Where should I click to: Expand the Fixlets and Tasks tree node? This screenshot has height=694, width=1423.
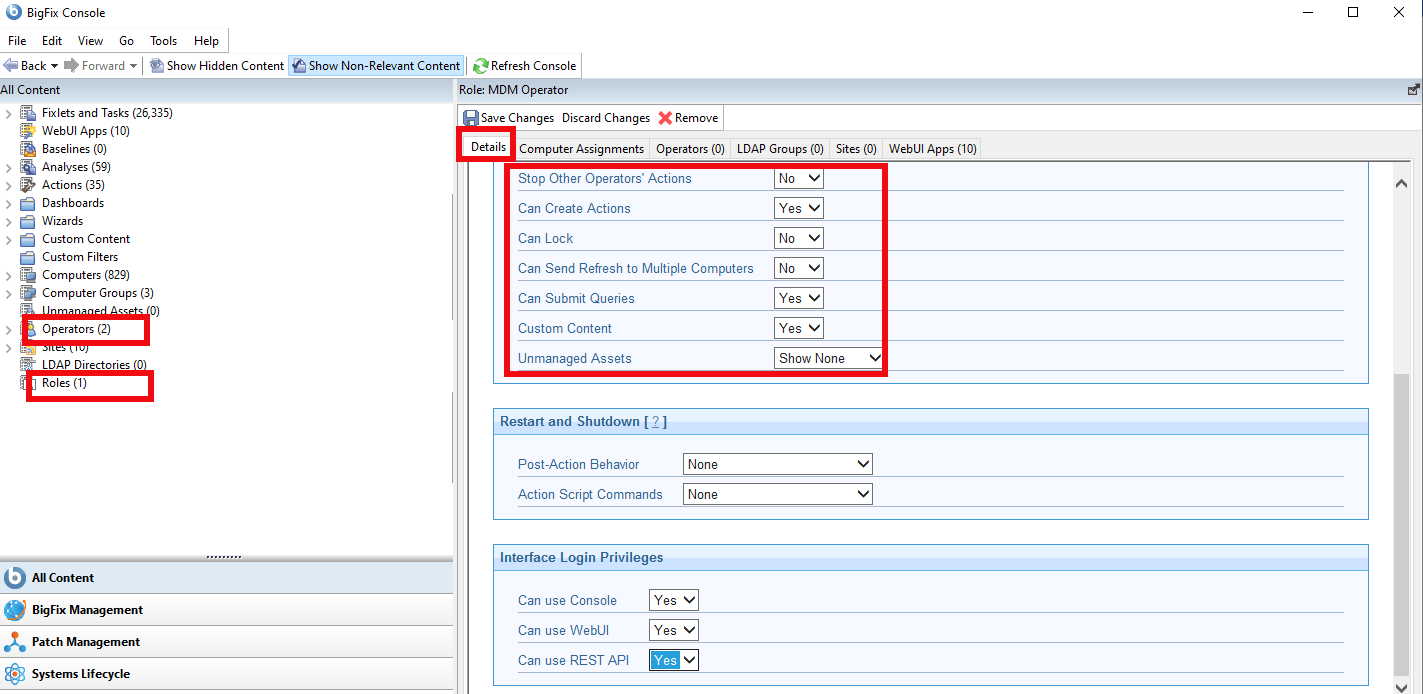9,112
